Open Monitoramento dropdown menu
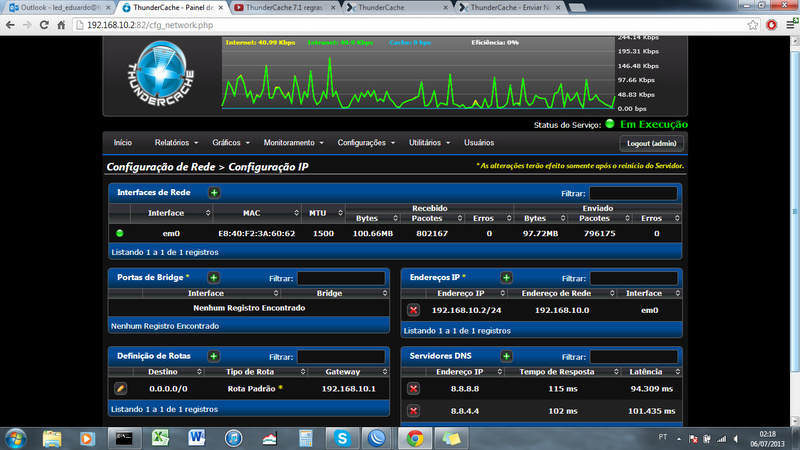 coord(293,143)
